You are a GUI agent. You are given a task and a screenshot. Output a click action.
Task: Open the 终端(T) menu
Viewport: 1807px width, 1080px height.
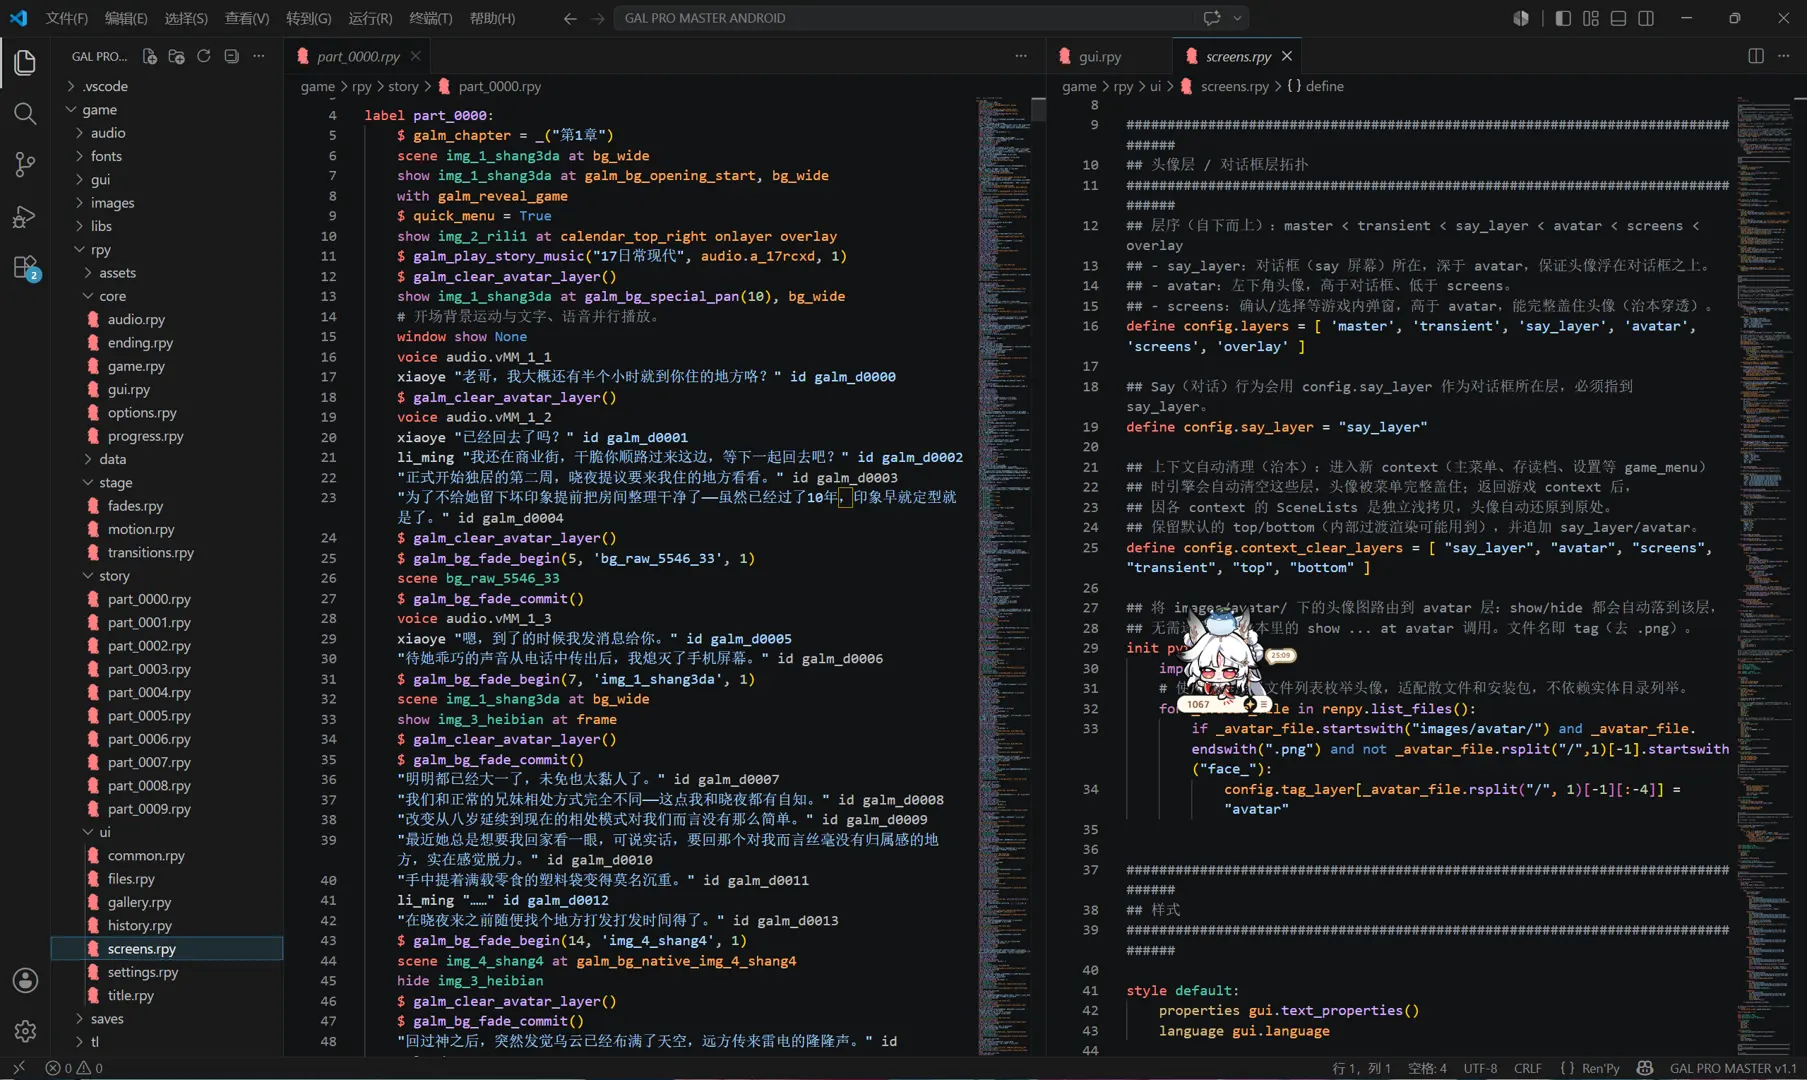pyautogui.click(x=431, y=18)
